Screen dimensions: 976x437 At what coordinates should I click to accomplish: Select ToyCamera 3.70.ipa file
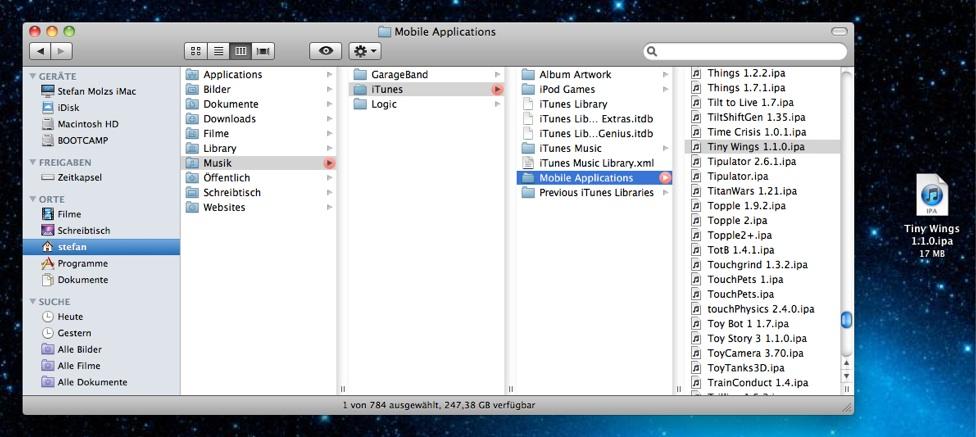click(762, 353)
